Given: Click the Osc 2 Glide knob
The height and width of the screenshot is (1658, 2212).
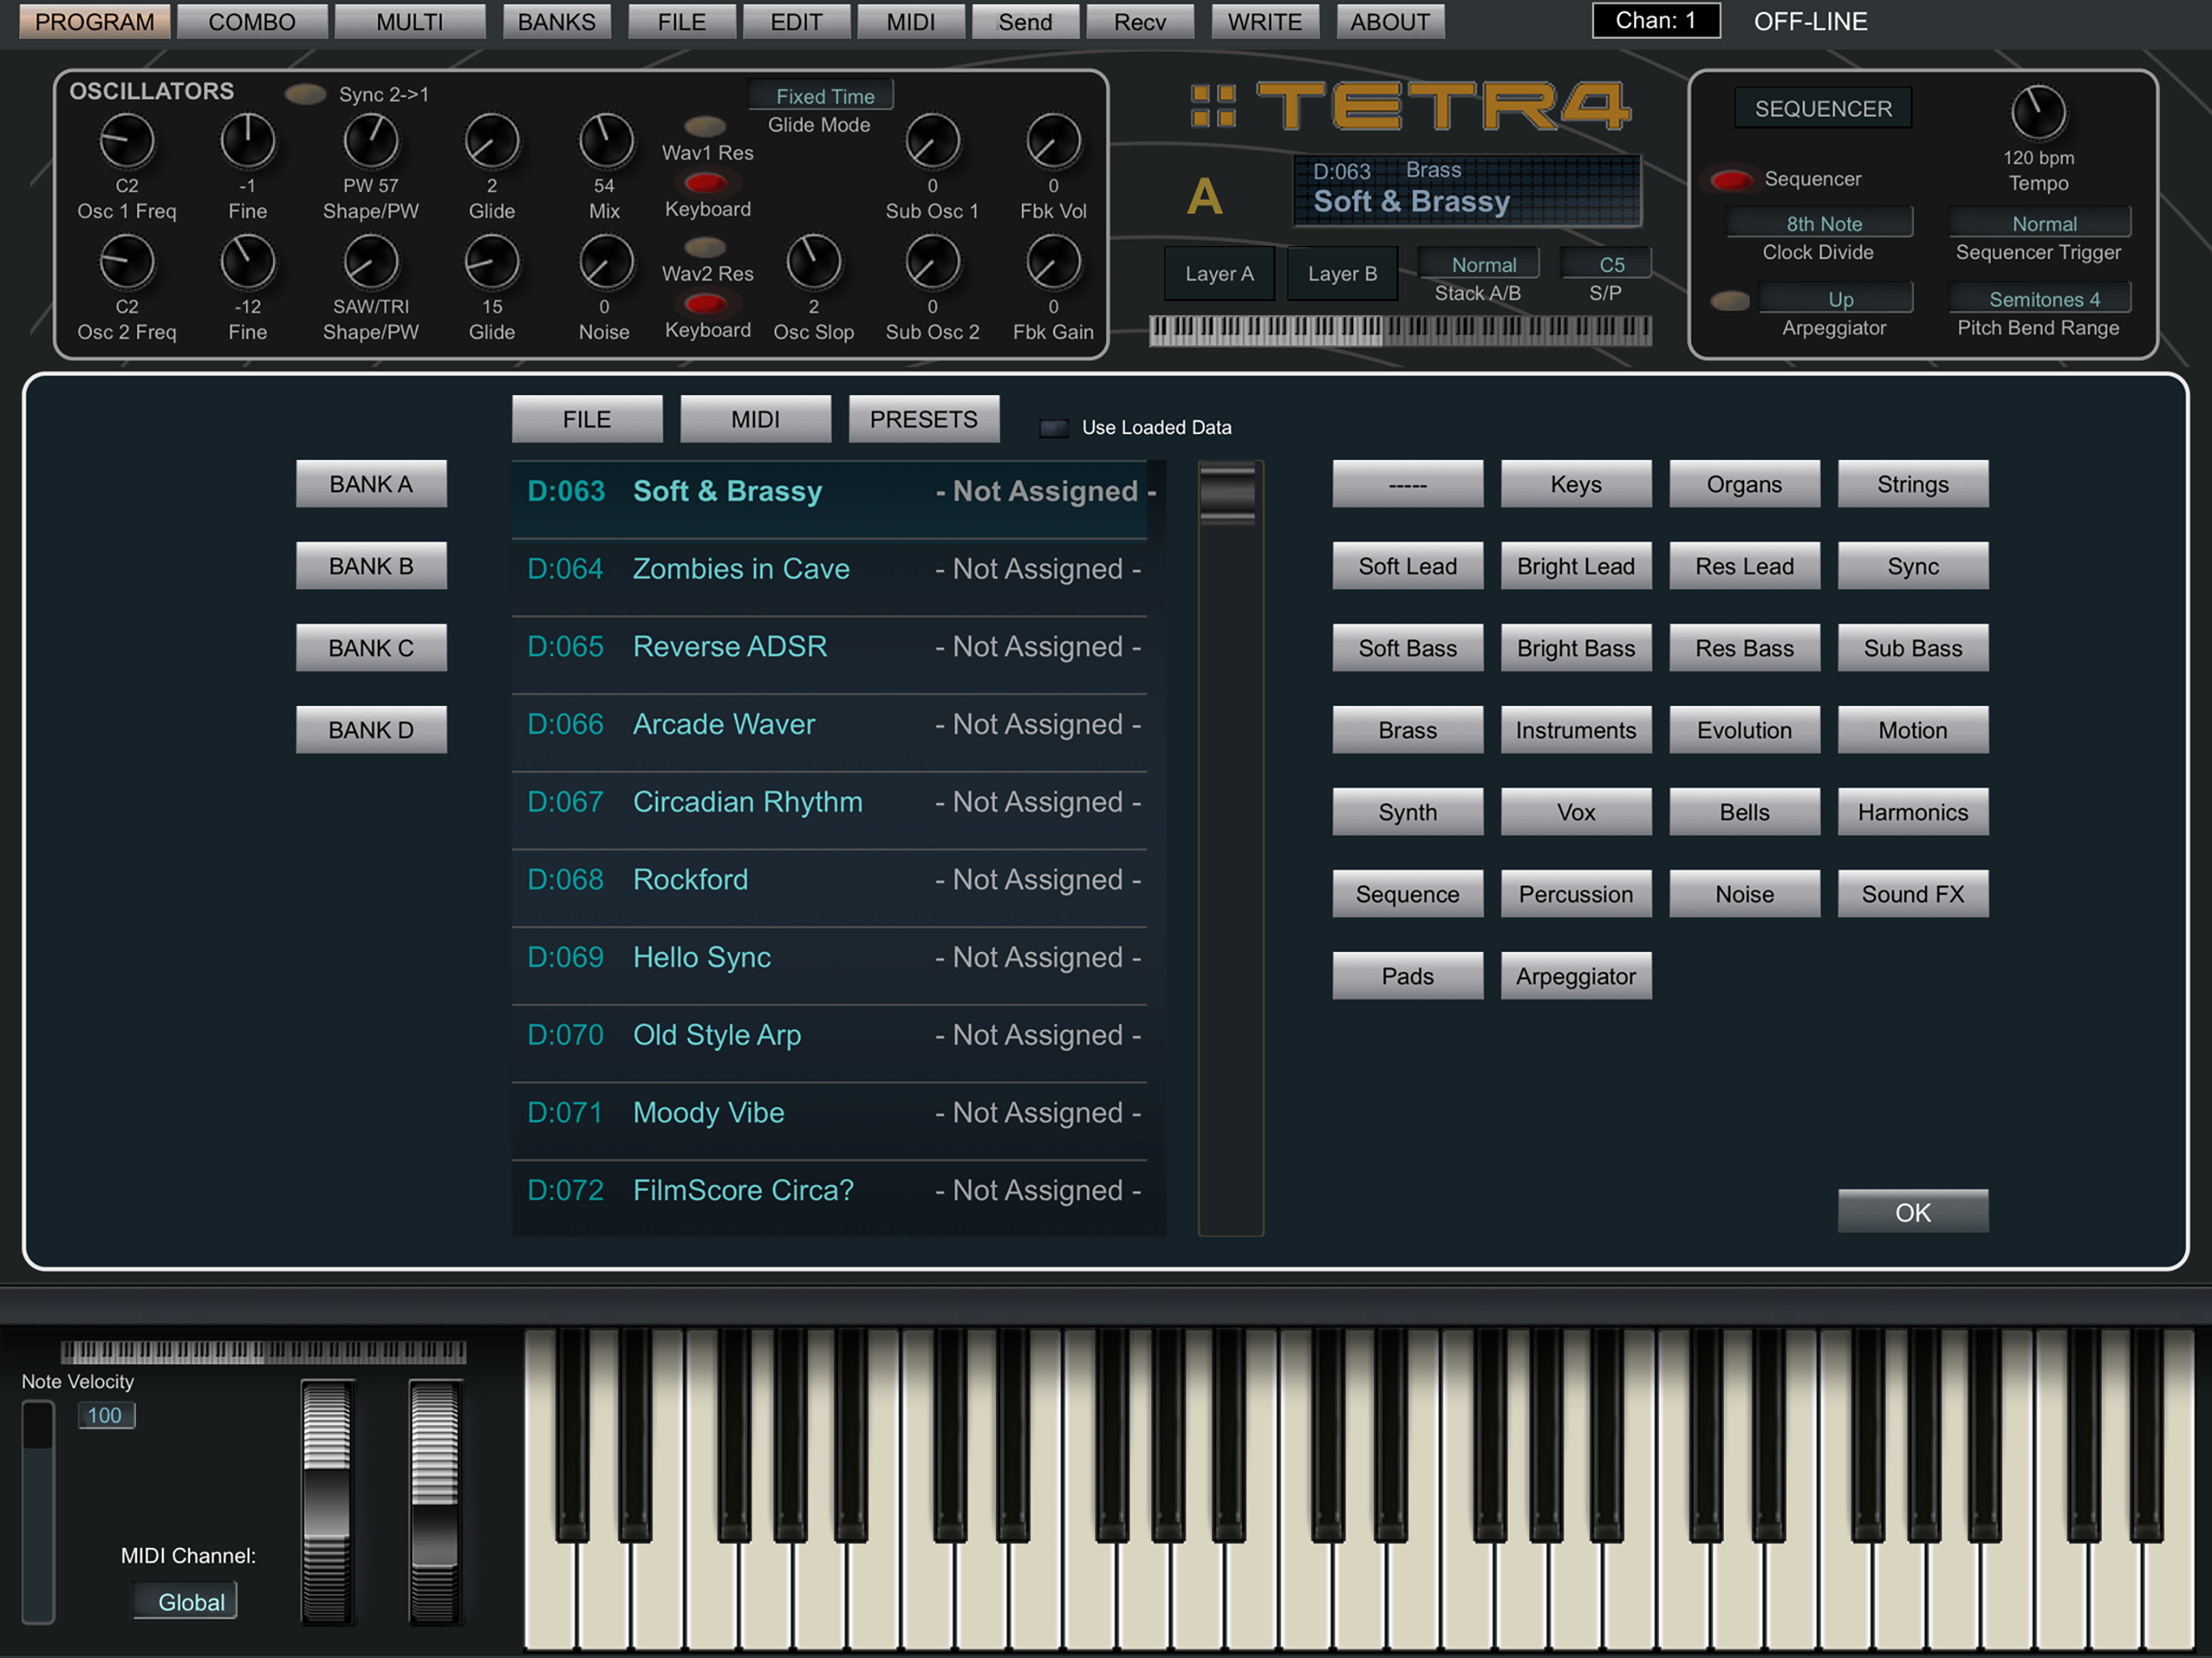Looking at the screenshot, I should pos(492,263).
